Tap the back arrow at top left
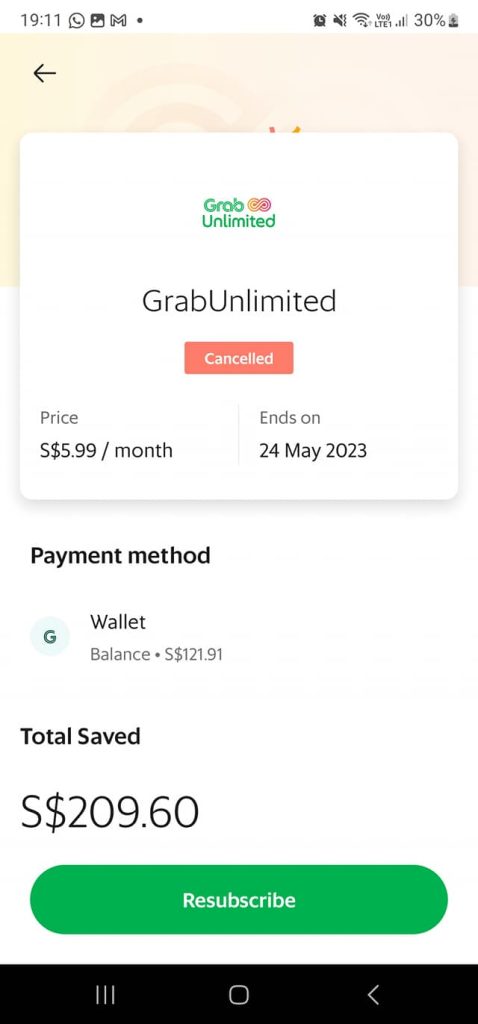The width and height of the screenshot is (478, 1024). tap(44, 73)
